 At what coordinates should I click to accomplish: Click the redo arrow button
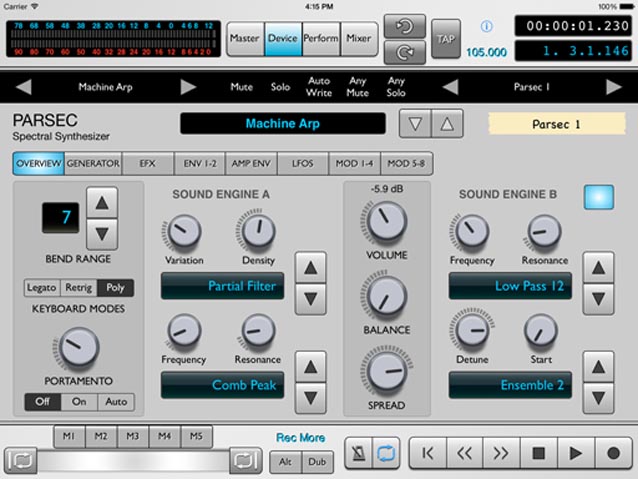tap(404, 52)
